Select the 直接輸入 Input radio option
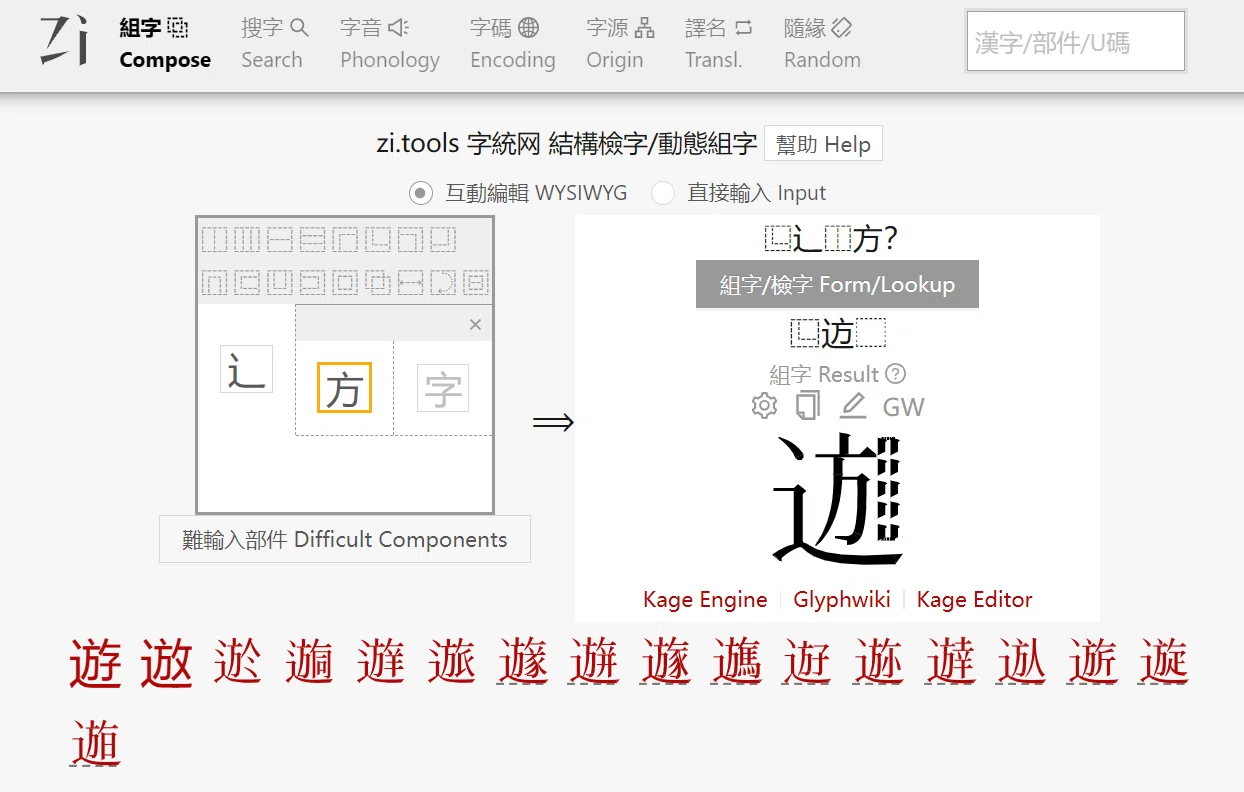 click(663, 193)
